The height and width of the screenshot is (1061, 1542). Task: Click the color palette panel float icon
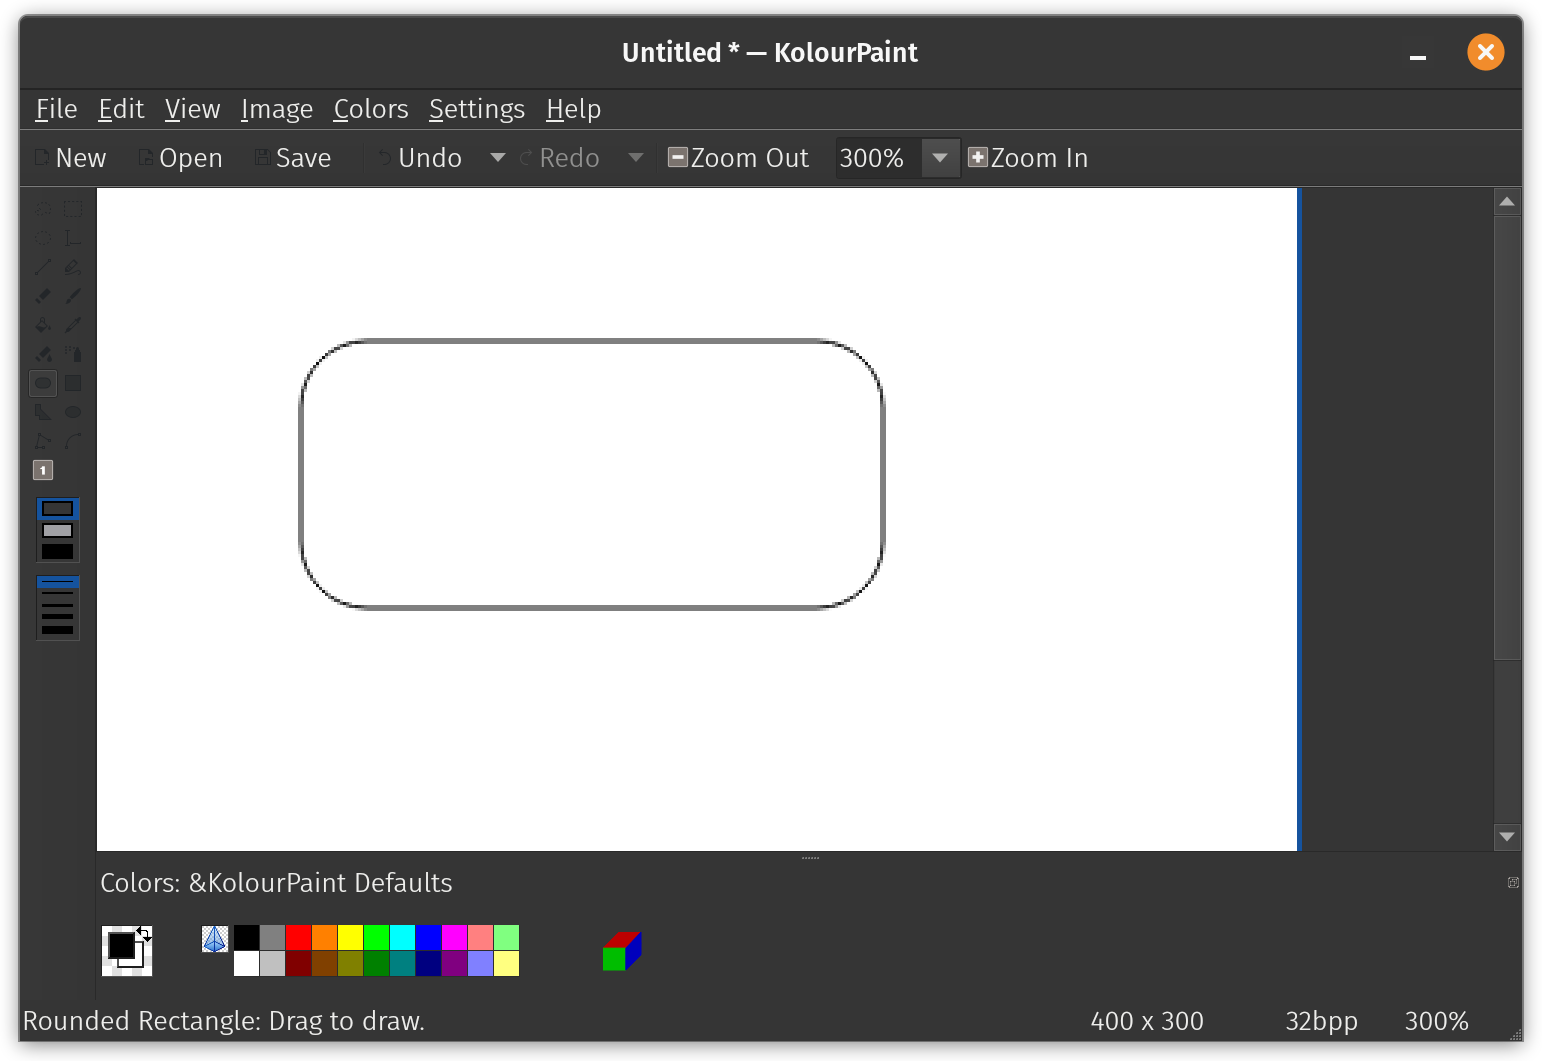pos(1513,882)
